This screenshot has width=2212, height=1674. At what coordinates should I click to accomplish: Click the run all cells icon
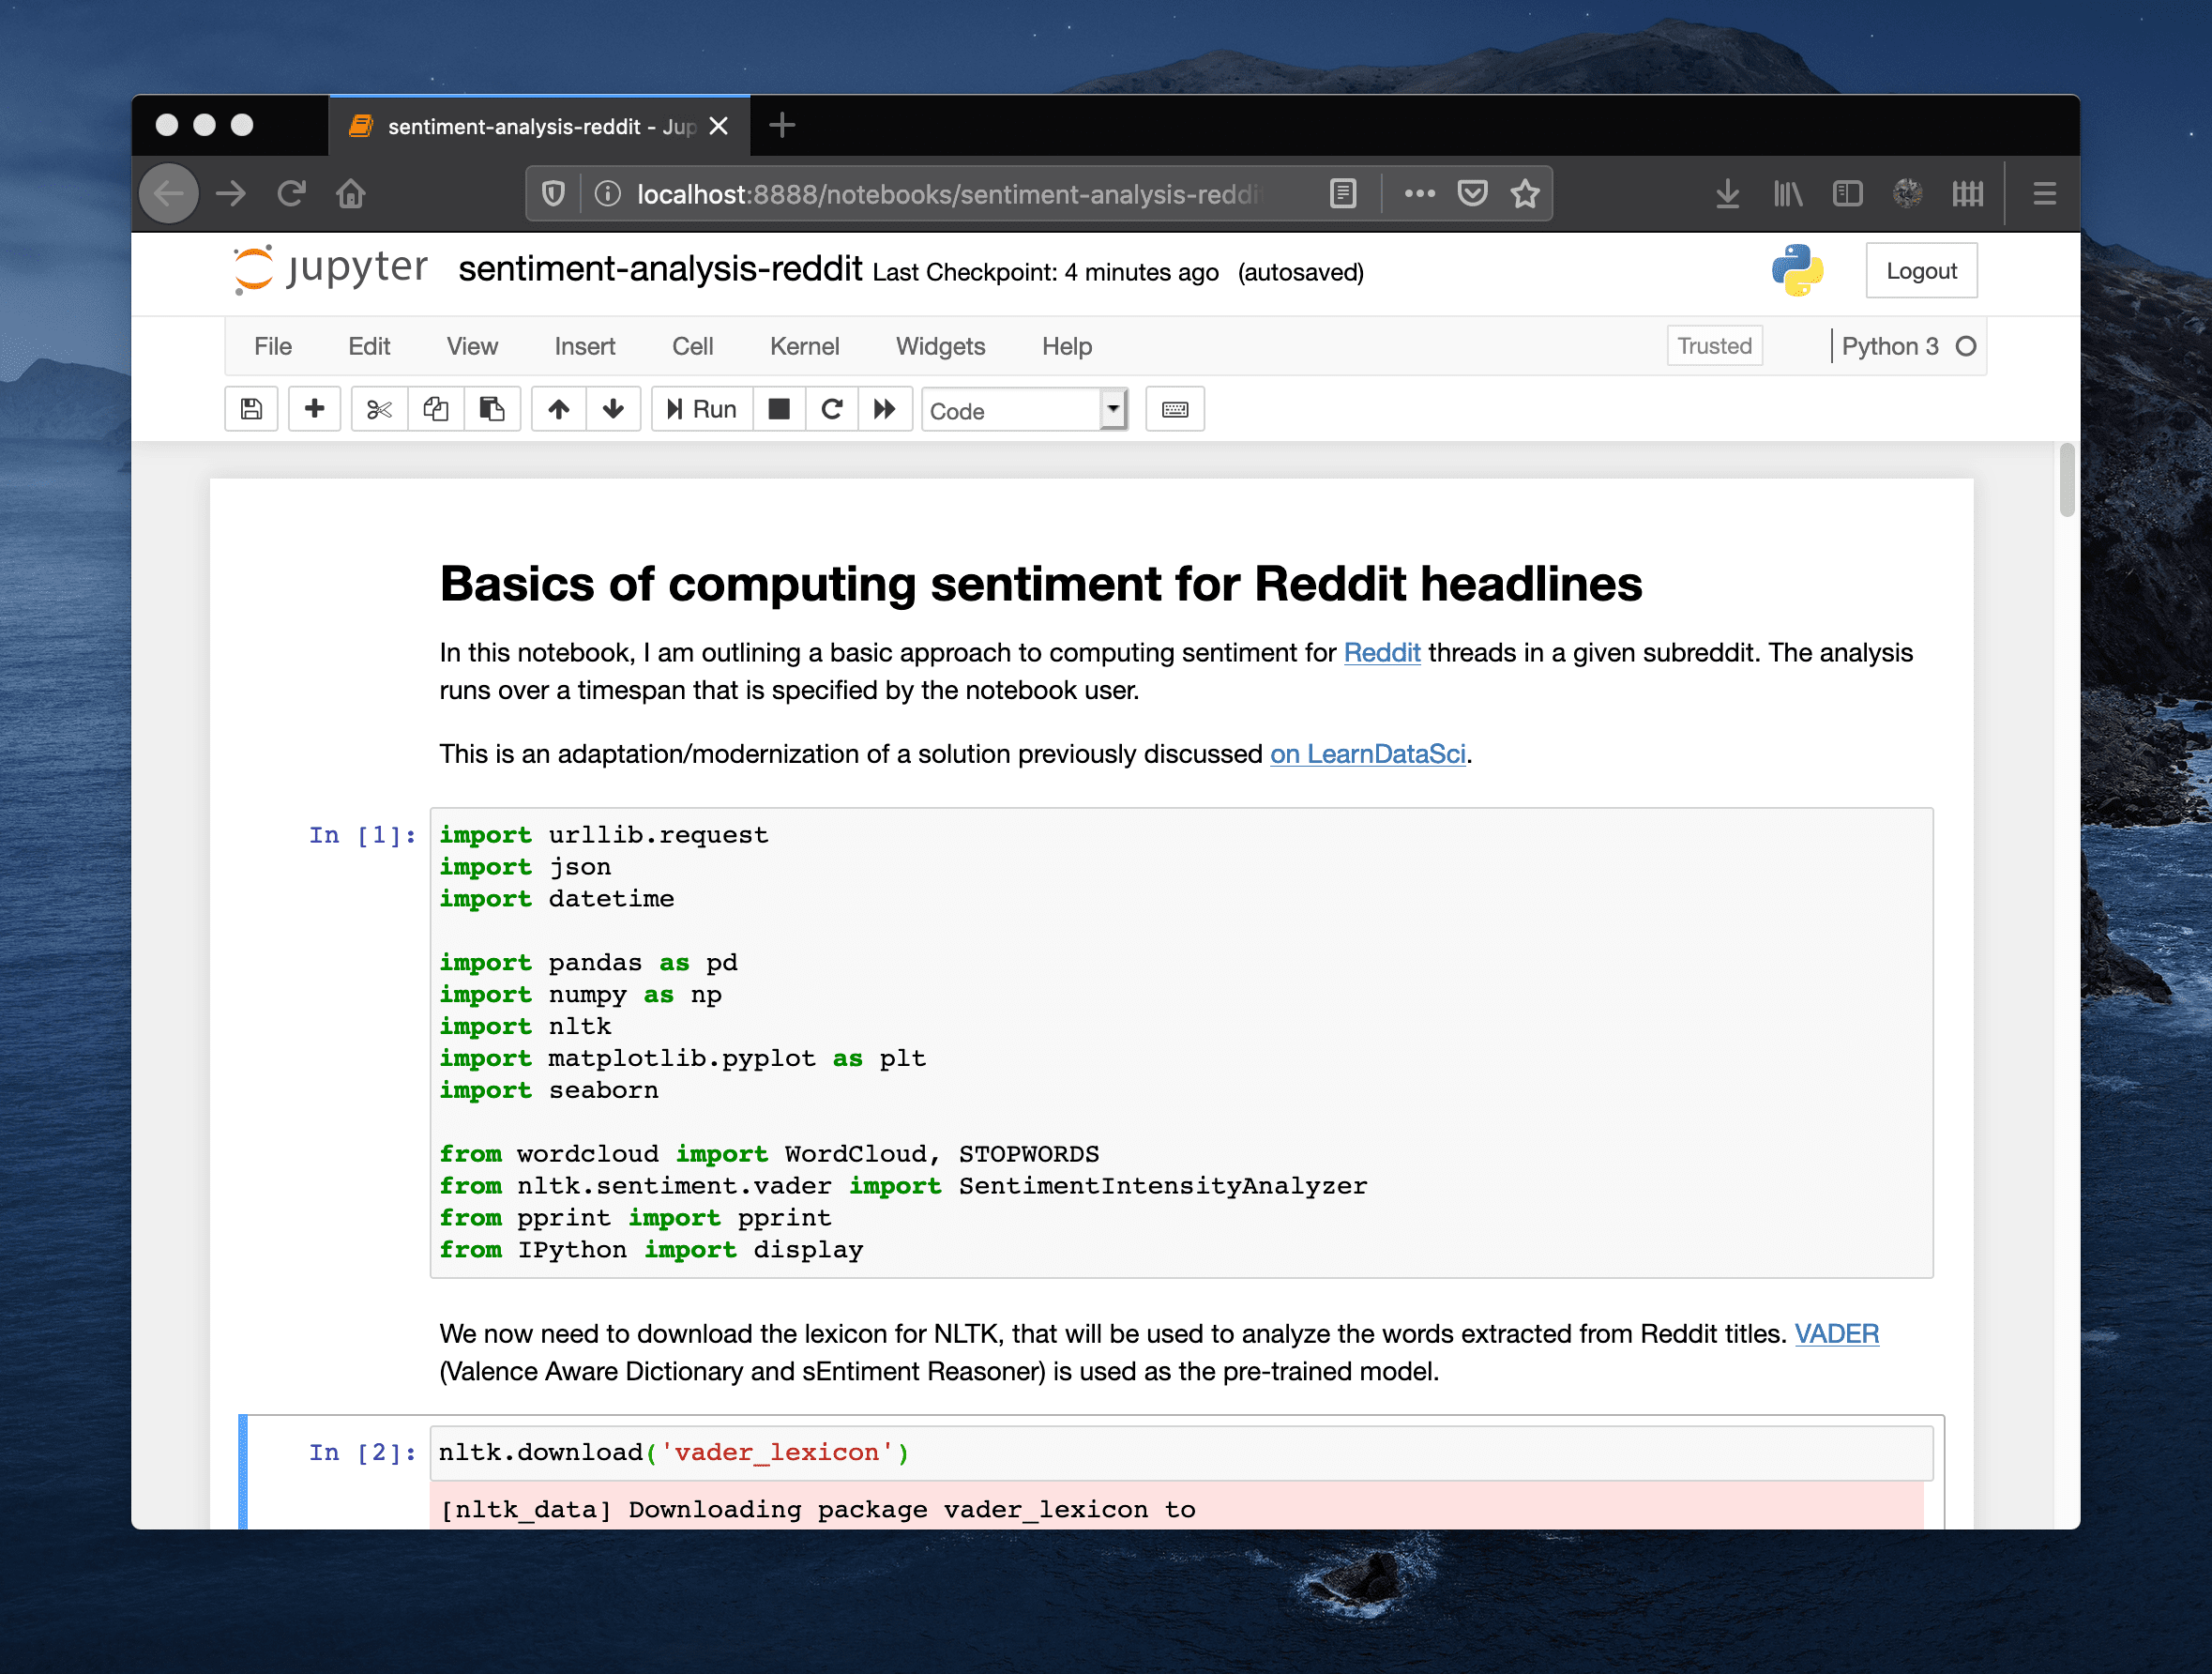(x=886, y=410)
